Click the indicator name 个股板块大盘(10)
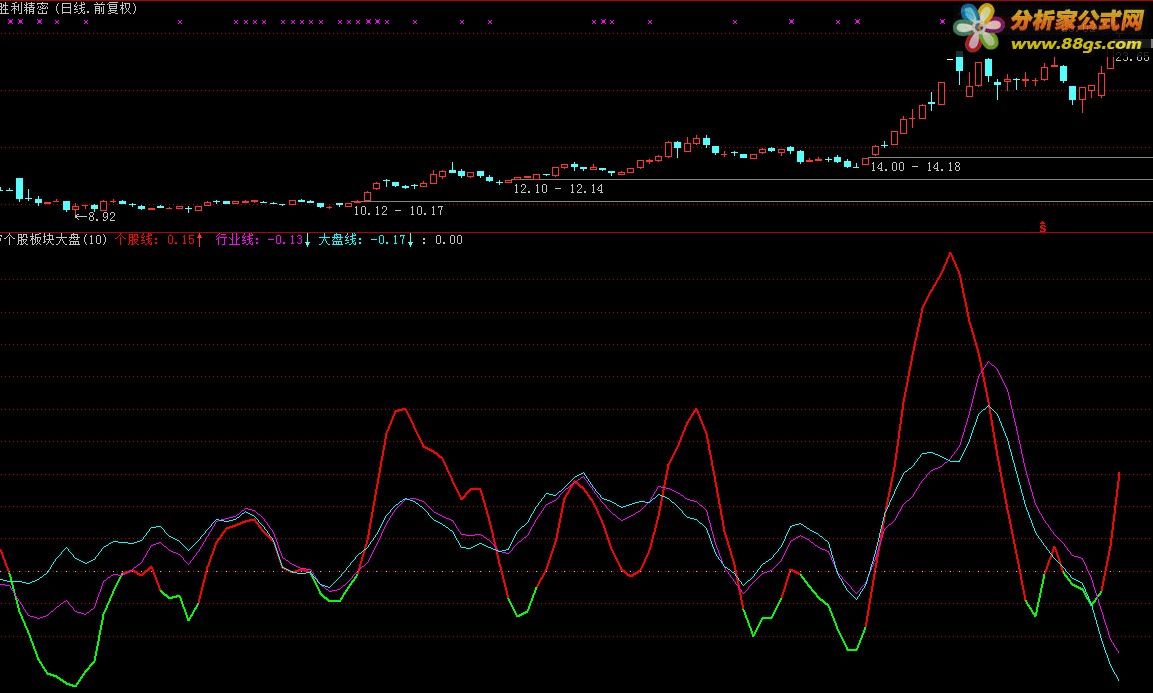This screenshot has width=1153, height=693. (x=53, y=240)
